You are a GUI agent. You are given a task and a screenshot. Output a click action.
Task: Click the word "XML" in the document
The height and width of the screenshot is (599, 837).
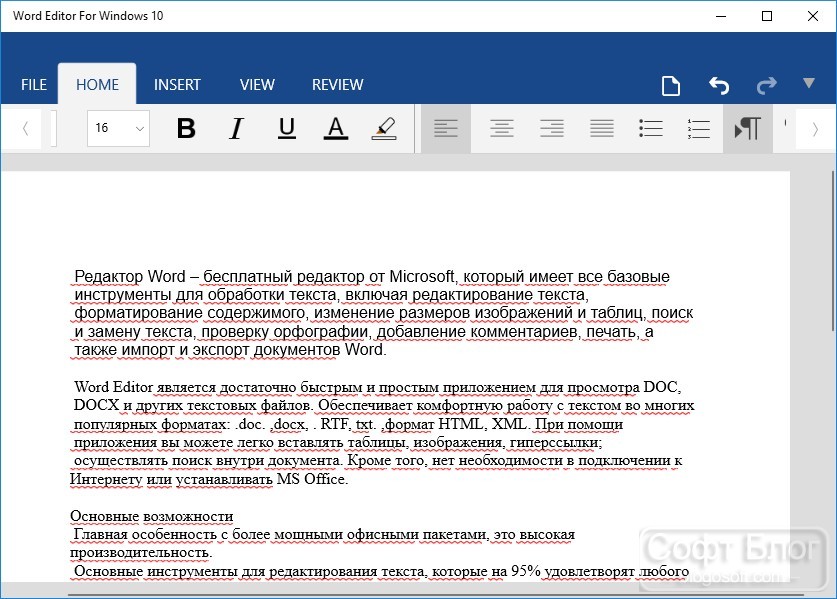click(509, 424)
